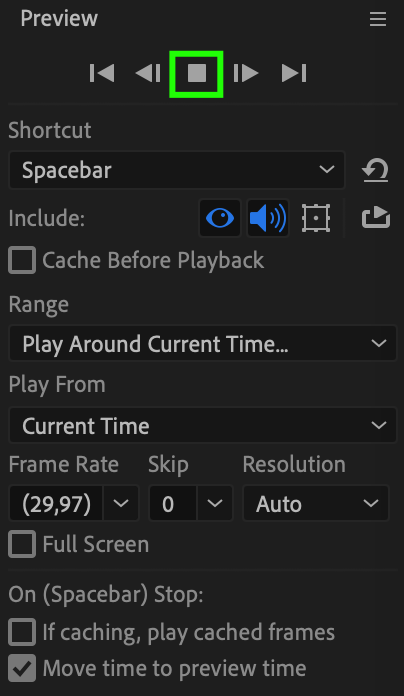Viewport: 404px width, 696px height.
Task: Enable the Full Screen checkbox
Action: 22,544
